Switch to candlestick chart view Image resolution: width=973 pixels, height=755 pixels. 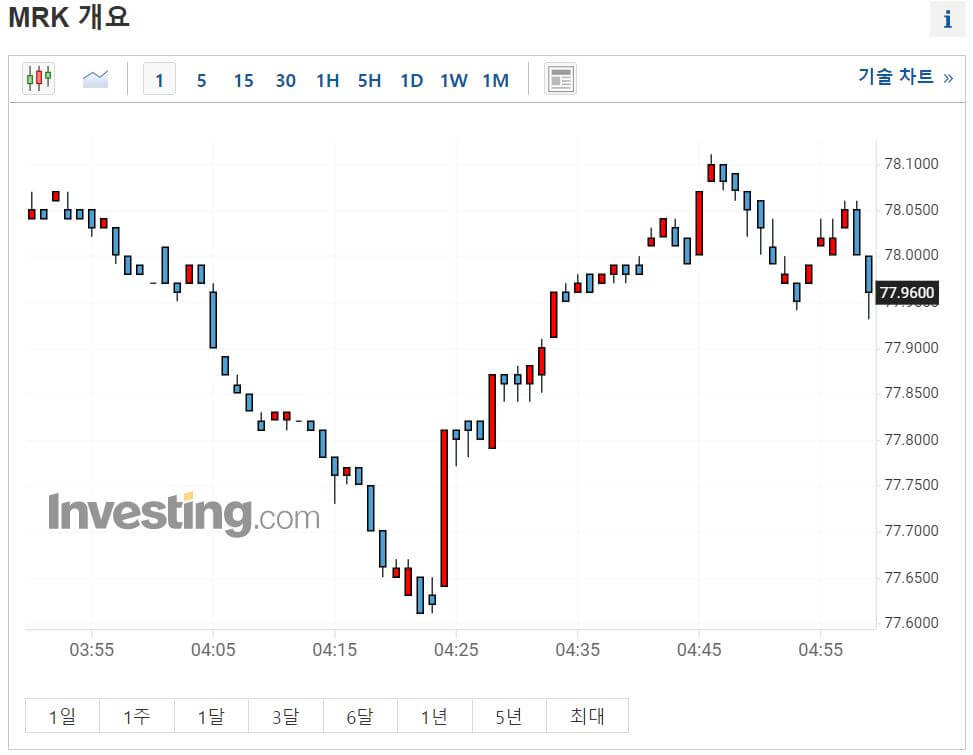38,79
